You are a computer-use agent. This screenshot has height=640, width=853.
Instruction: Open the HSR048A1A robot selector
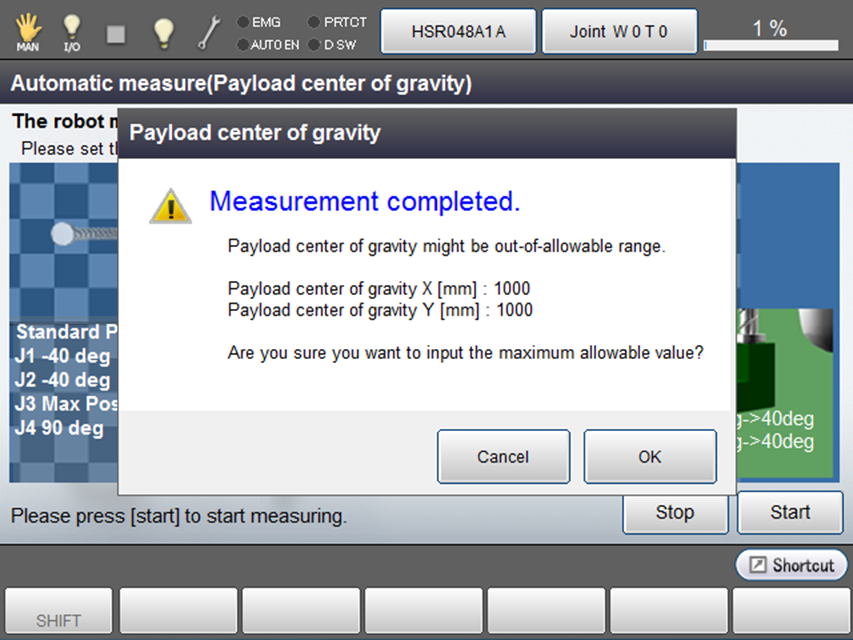(458, 31)
